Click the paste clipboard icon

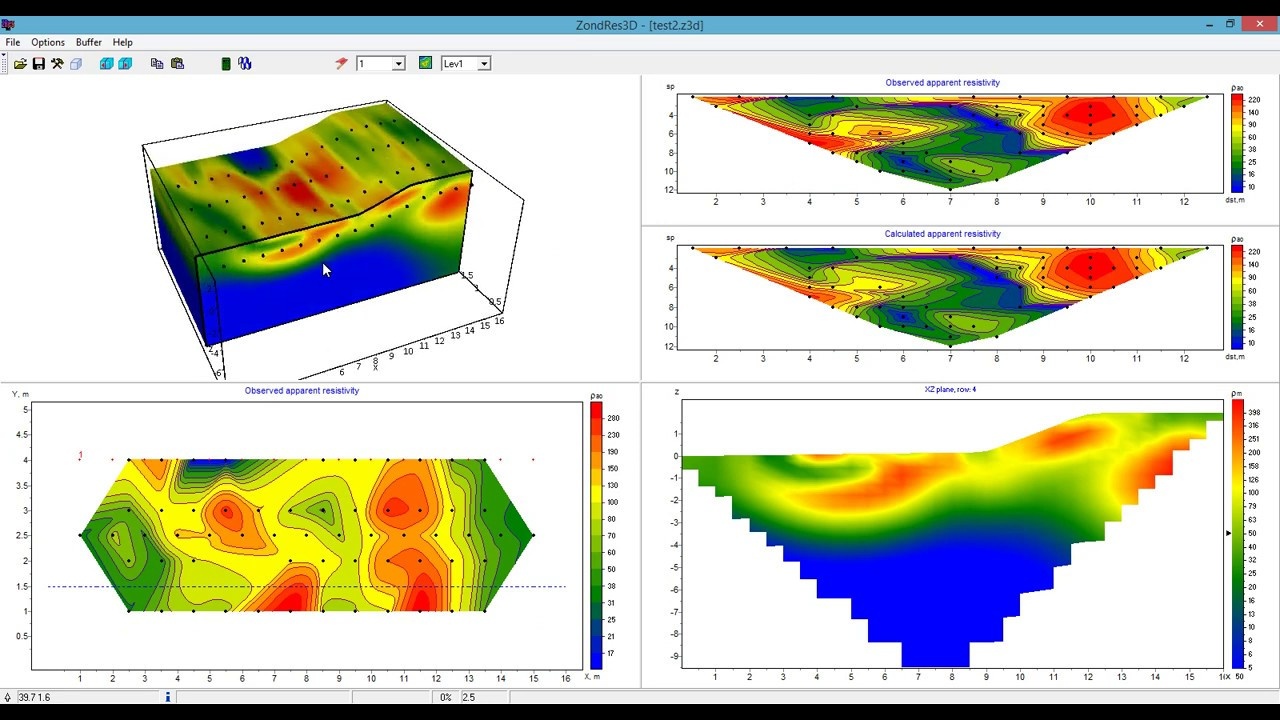[x=177, y=64]
